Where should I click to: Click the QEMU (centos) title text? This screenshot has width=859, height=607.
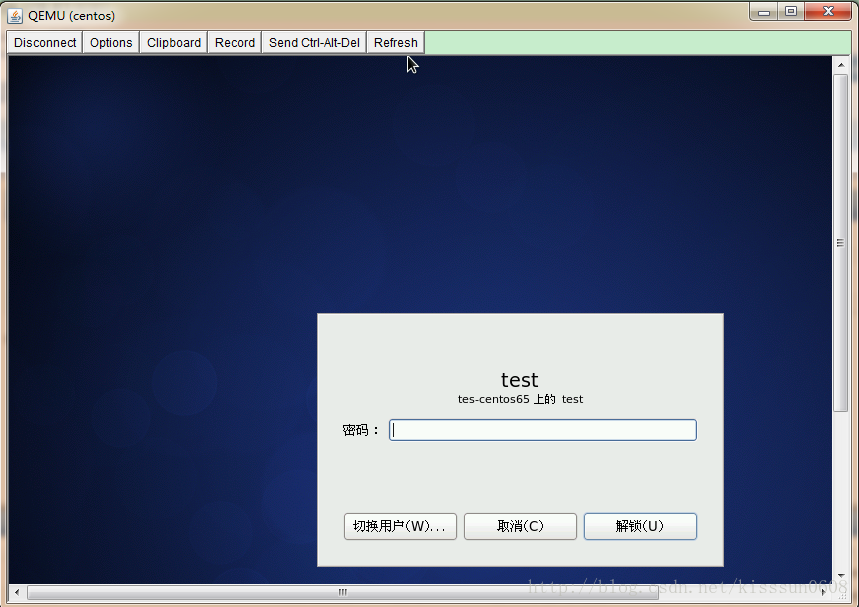[72, 16]
